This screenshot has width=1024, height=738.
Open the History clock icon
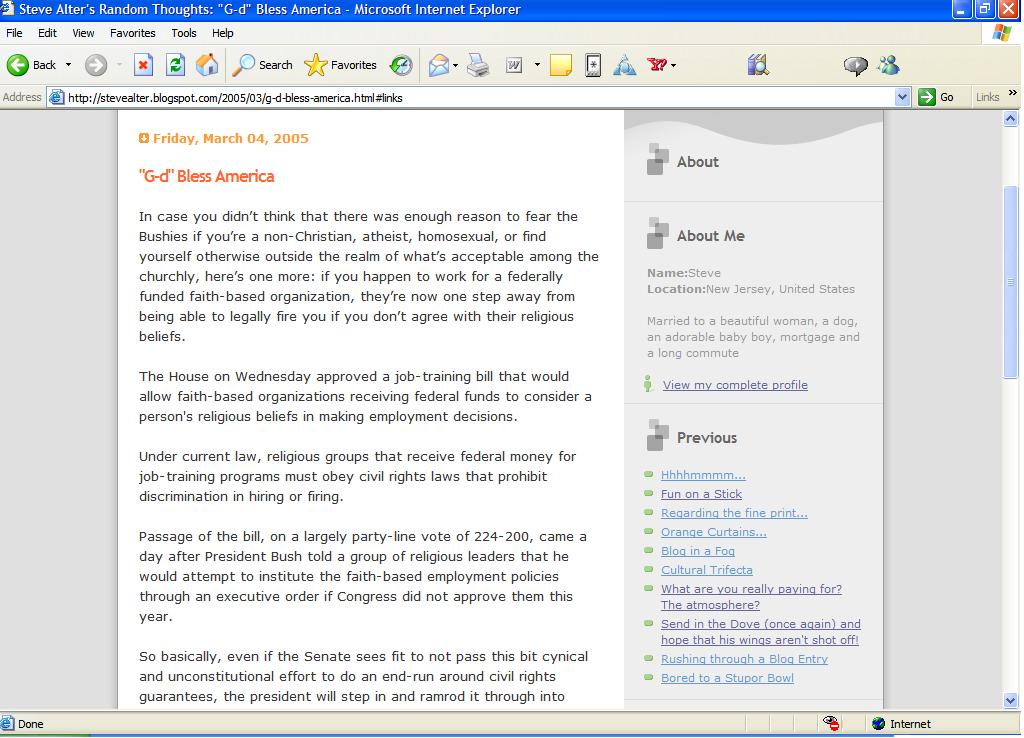[401, 65]
